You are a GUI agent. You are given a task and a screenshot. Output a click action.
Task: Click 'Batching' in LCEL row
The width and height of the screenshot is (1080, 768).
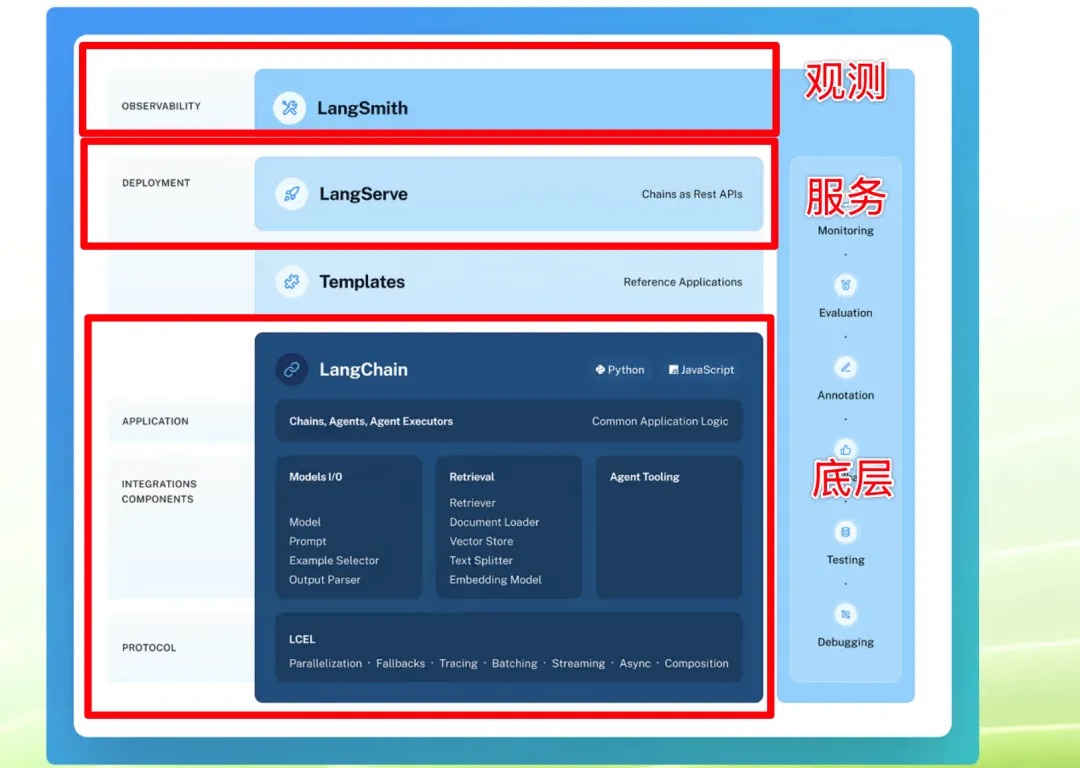click(x=514, y=663)
